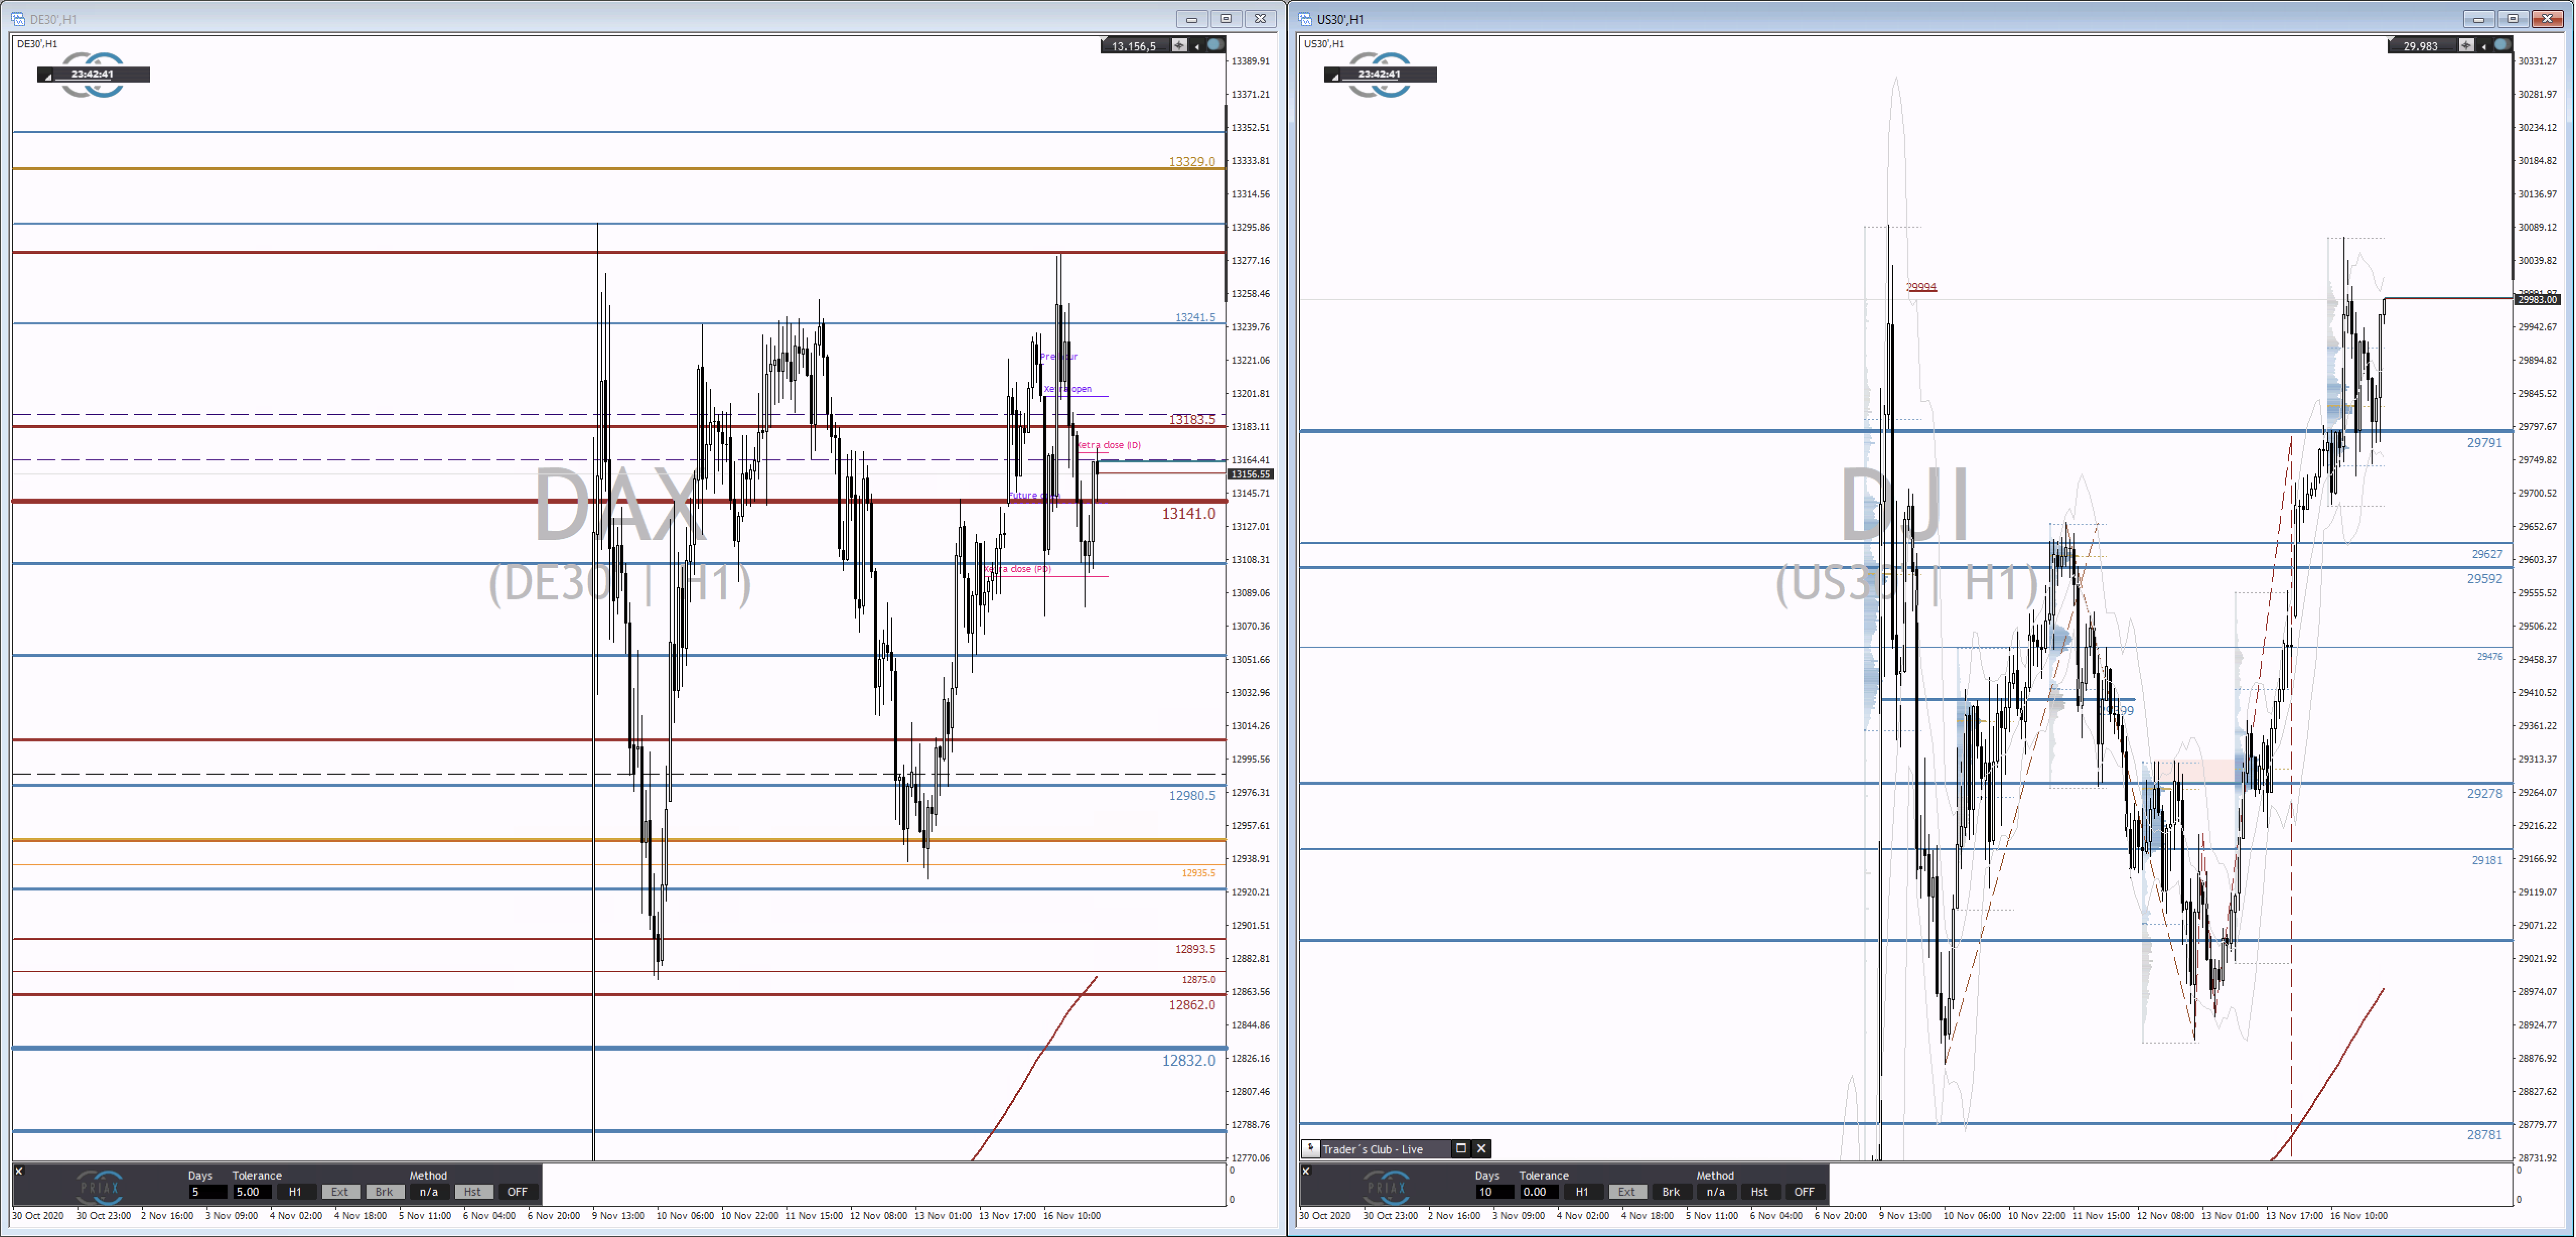
Task: Click the 12980.5 level label in DAX chart
Action: click(x=1192, y=795)
